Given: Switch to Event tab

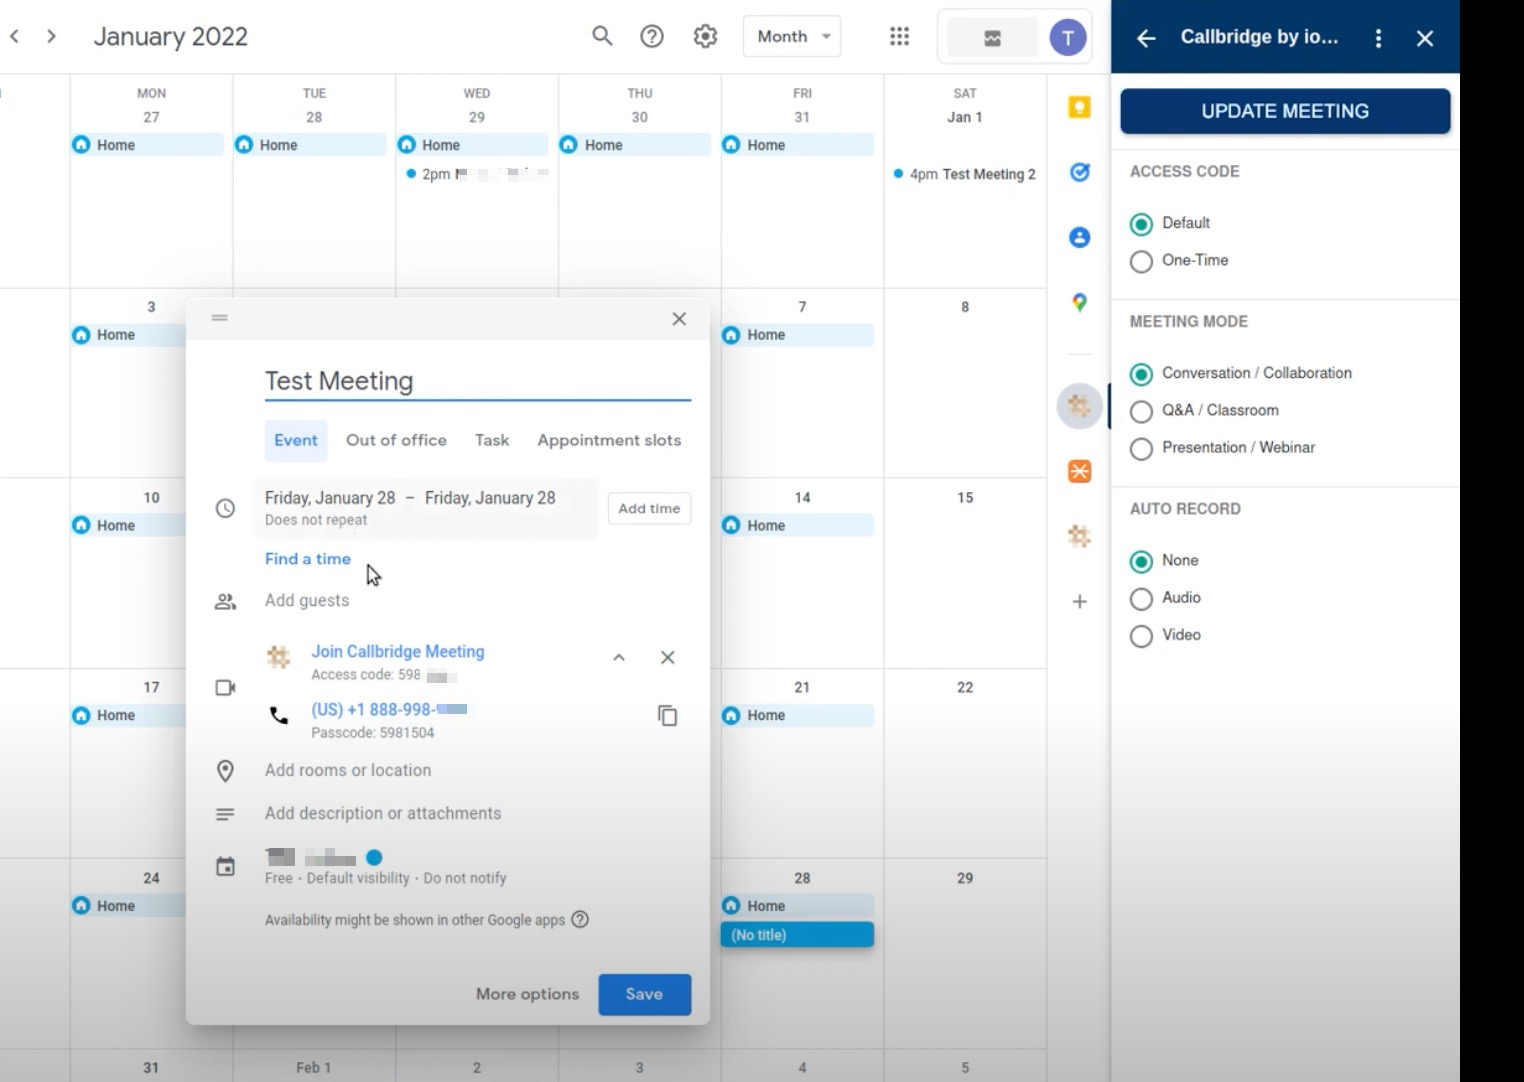Looking at the screenshot, I should click(x=296, y=441).
